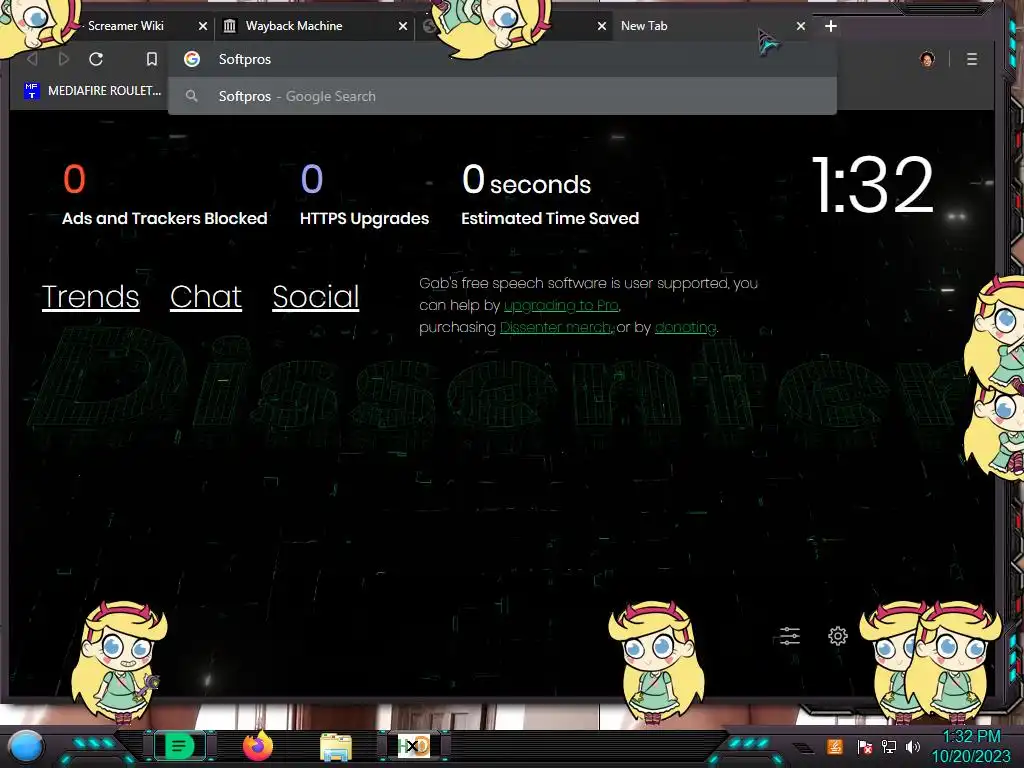This screenshot has width=1024, height=768.
Task: Click the Estimated Time Saved stat
Action: click(x=550, y=195)
